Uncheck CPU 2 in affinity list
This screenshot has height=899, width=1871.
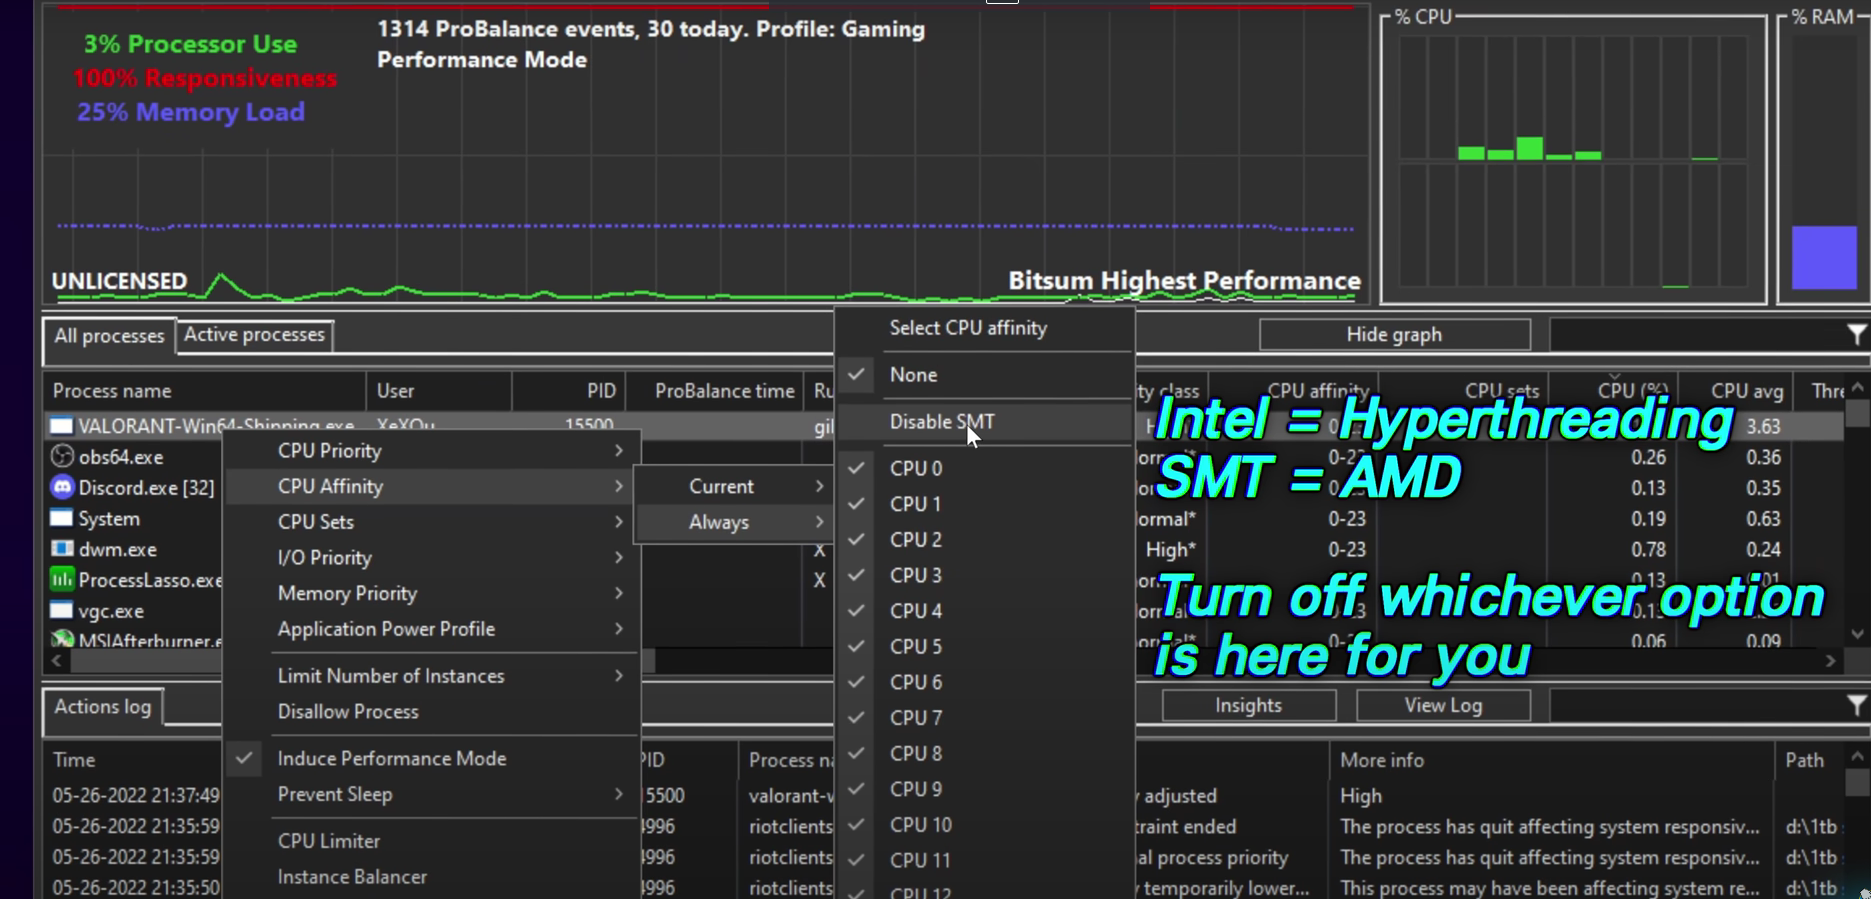click(985, 540)
